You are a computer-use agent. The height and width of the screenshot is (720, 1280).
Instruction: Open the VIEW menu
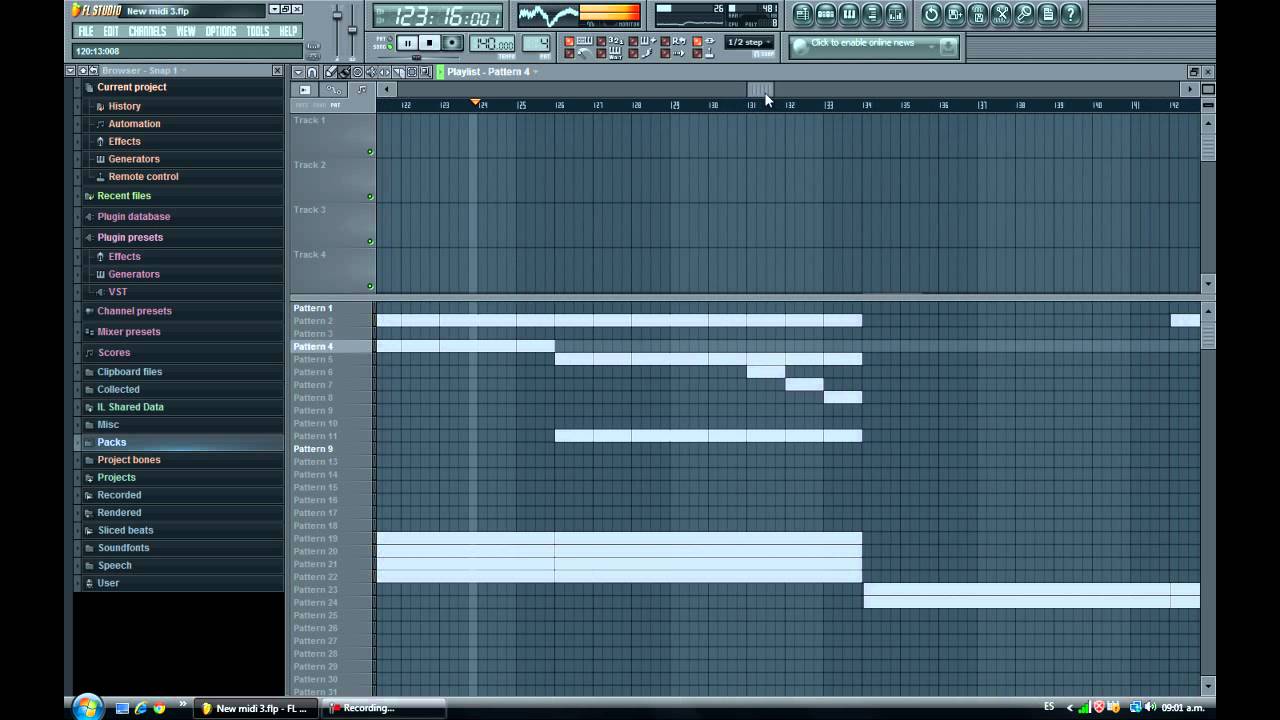coord(186,31)
